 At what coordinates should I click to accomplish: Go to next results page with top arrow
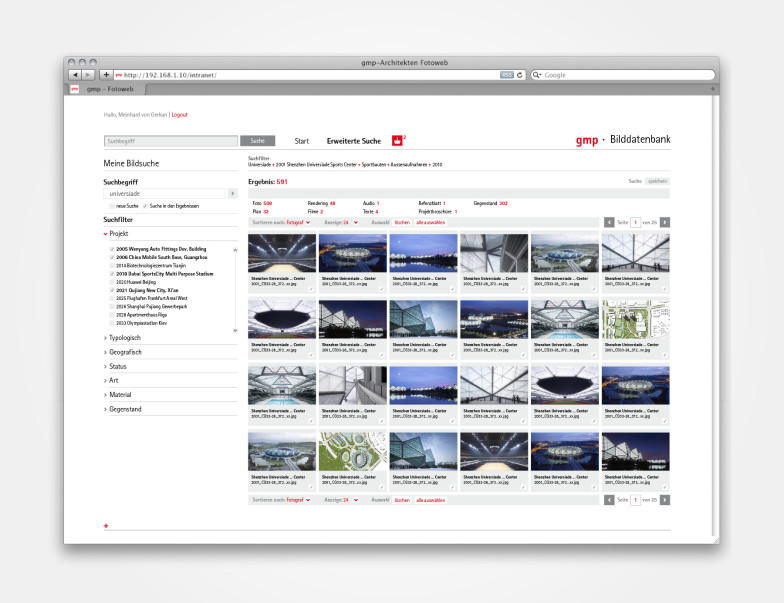click(x=665, y=222)
